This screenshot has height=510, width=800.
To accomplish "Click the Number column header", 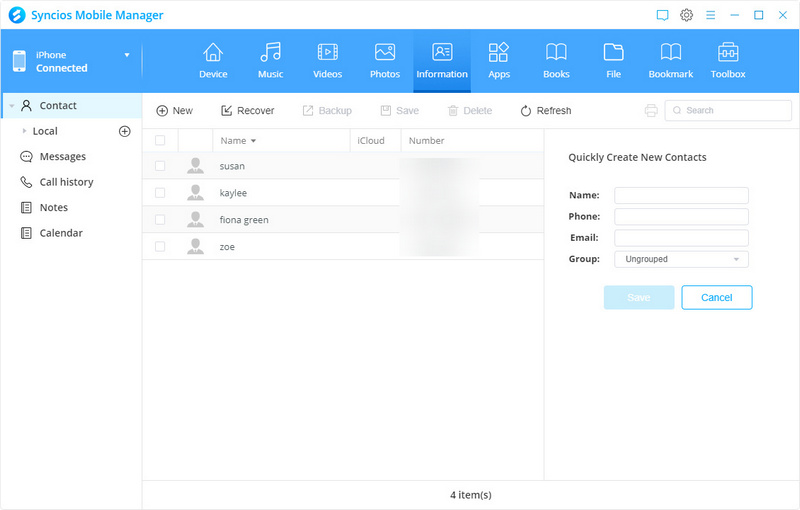I will tap(427, 141).
